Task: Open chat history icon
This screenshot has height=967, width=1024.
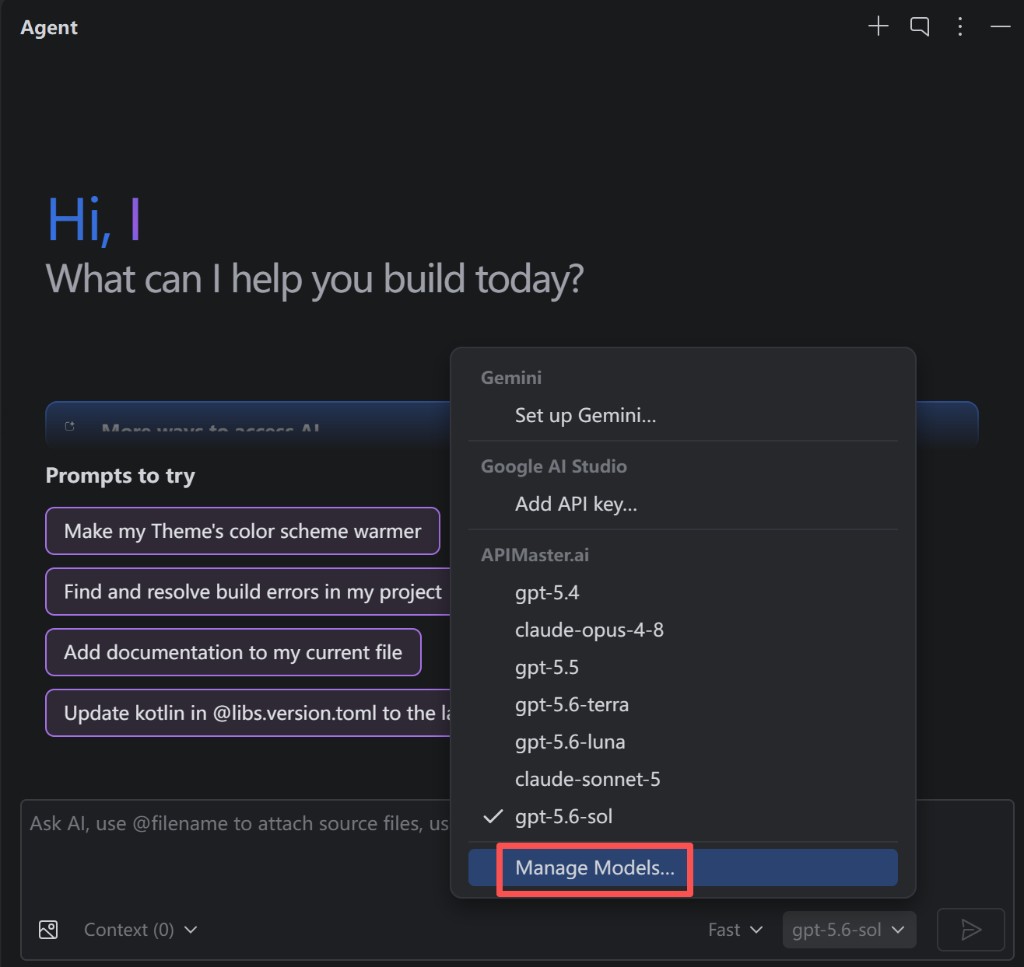Action: [920, 26]
